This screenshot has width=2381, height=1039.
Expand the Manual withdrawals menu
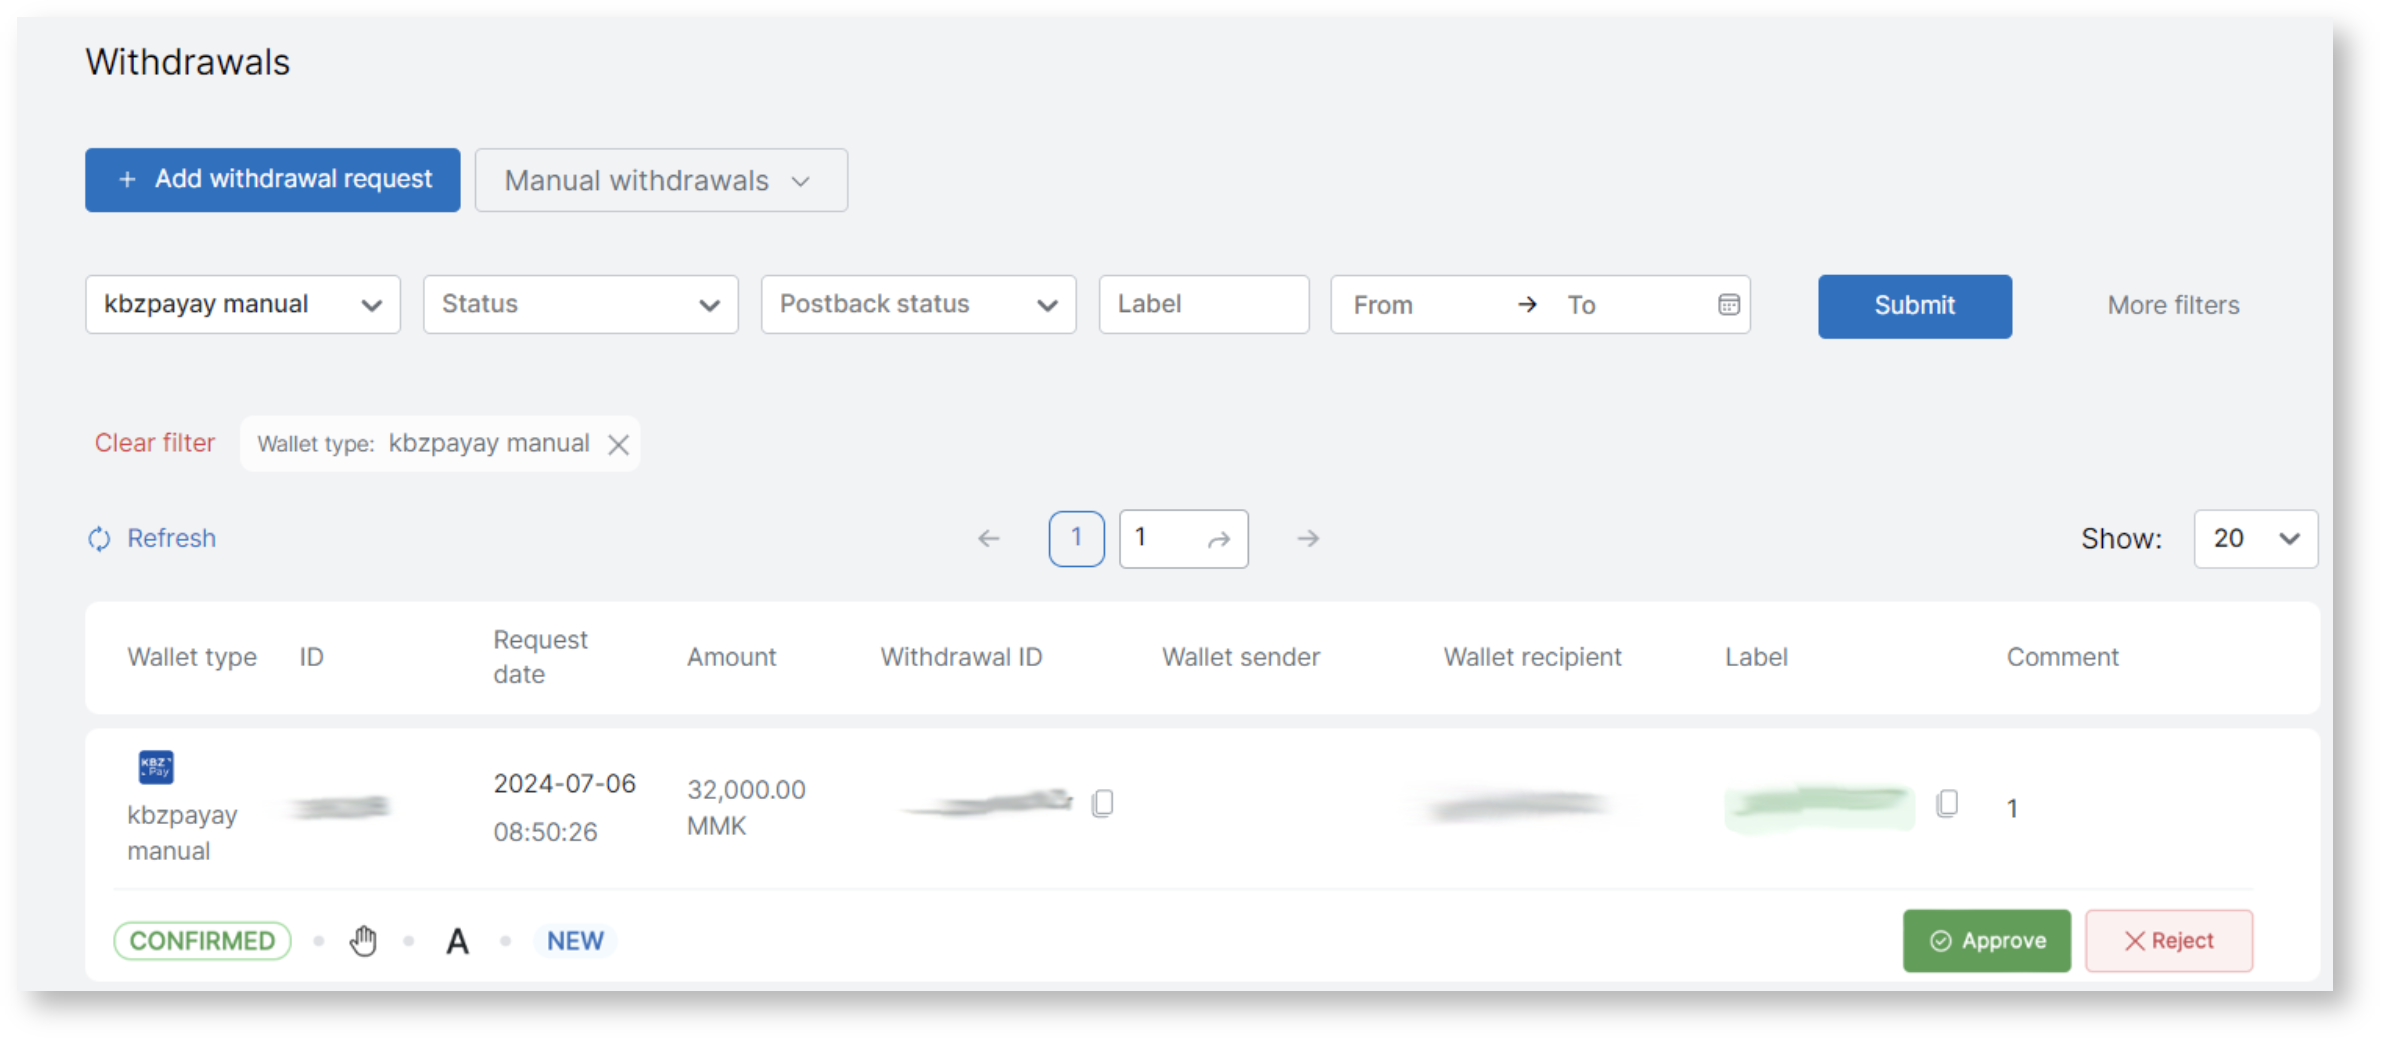tap(661, 181)
